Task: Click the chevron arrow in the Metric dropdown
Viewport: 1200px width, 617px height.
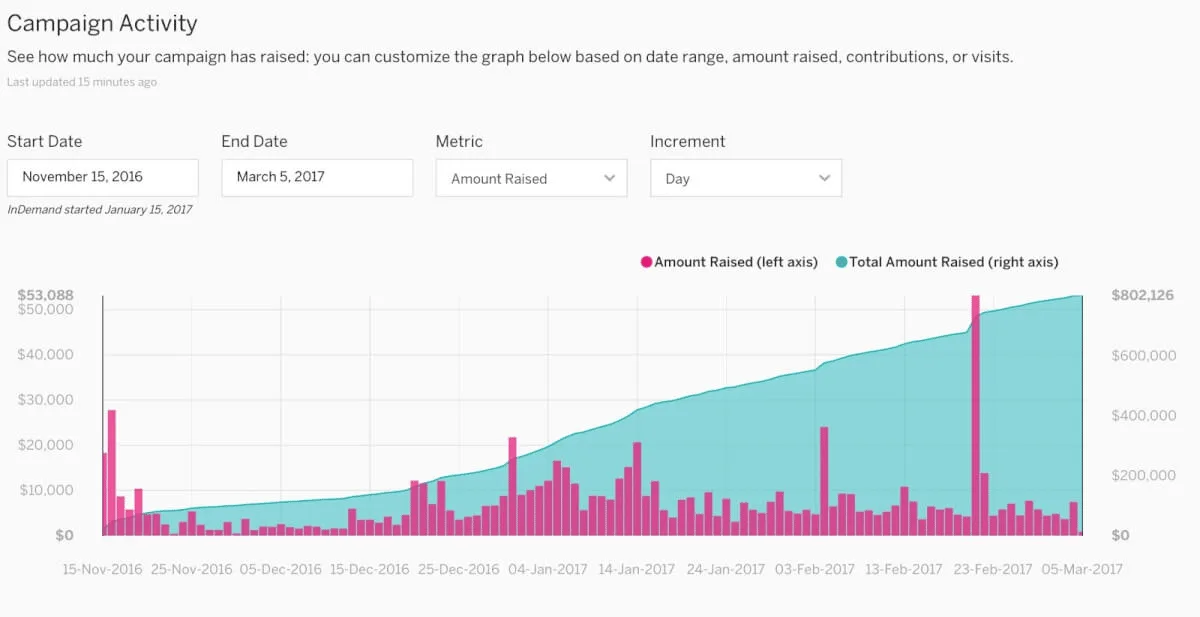Action: click(x=610, y=178)
